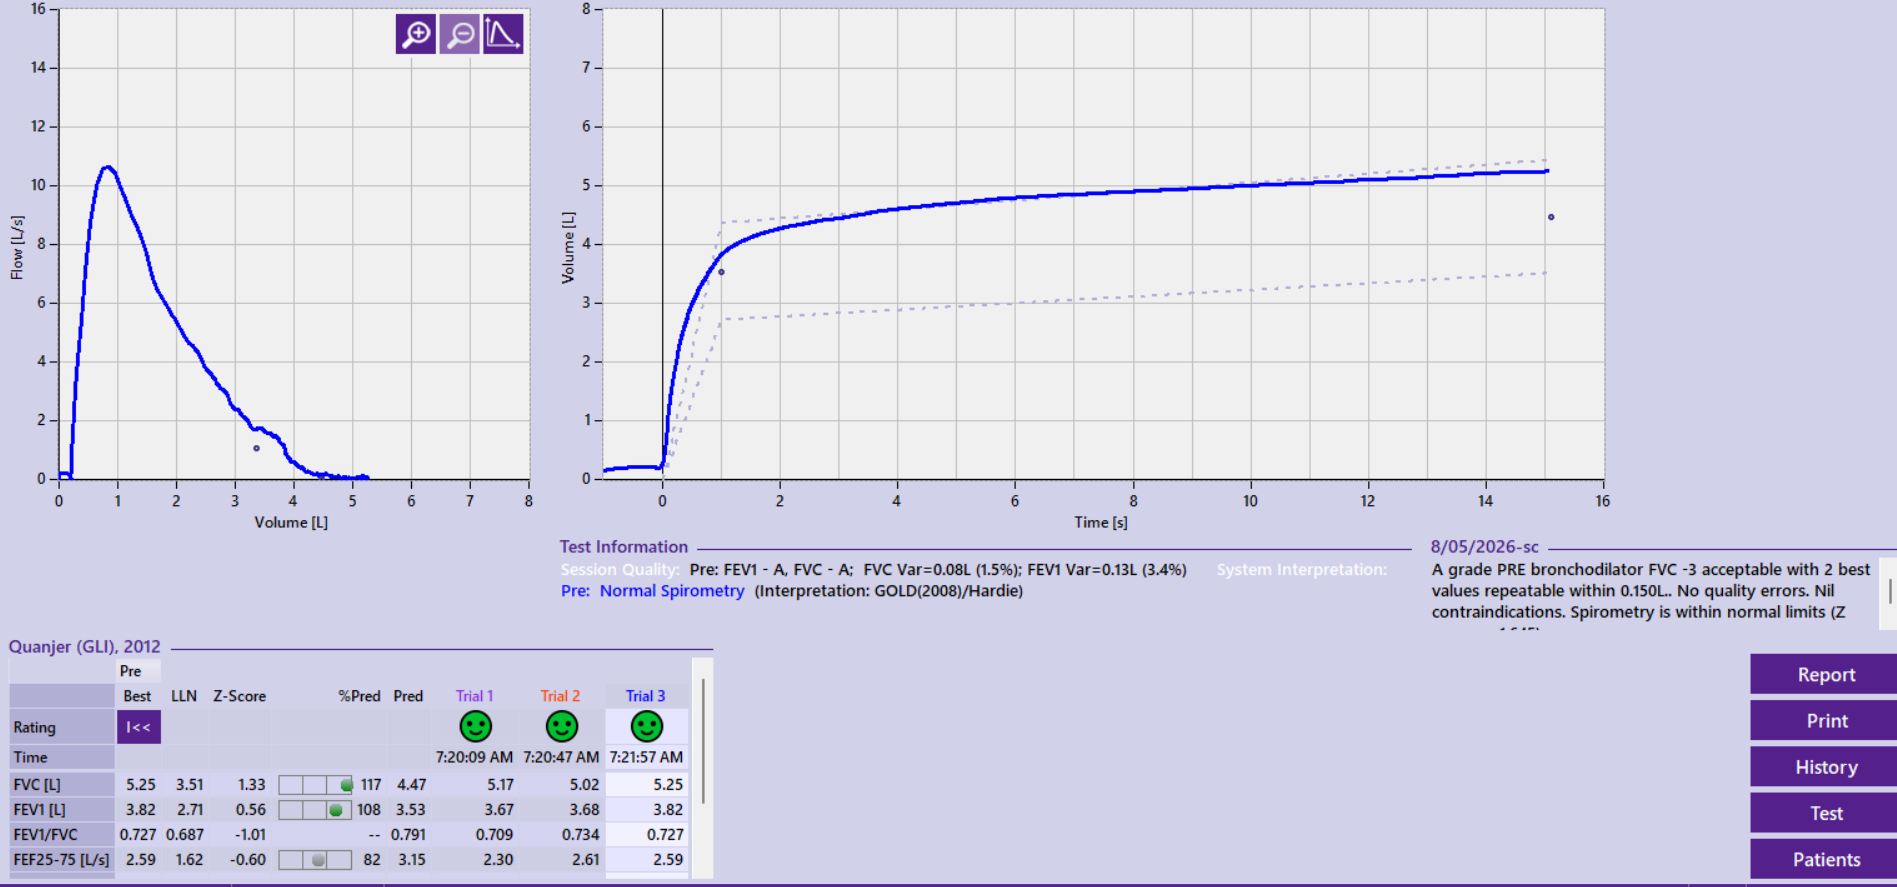Click the Z-Score column header
Image resolution: width=1897 pixels, height=887 pixels.
tap(239, 696)
